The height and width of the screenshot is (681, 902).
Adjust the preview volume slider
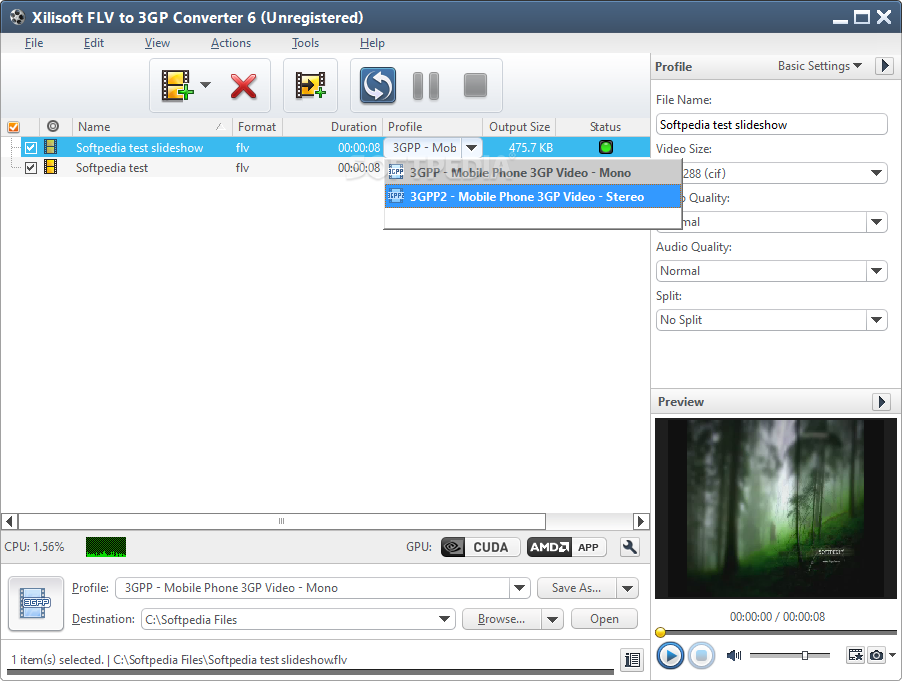[x=805, y=655]
